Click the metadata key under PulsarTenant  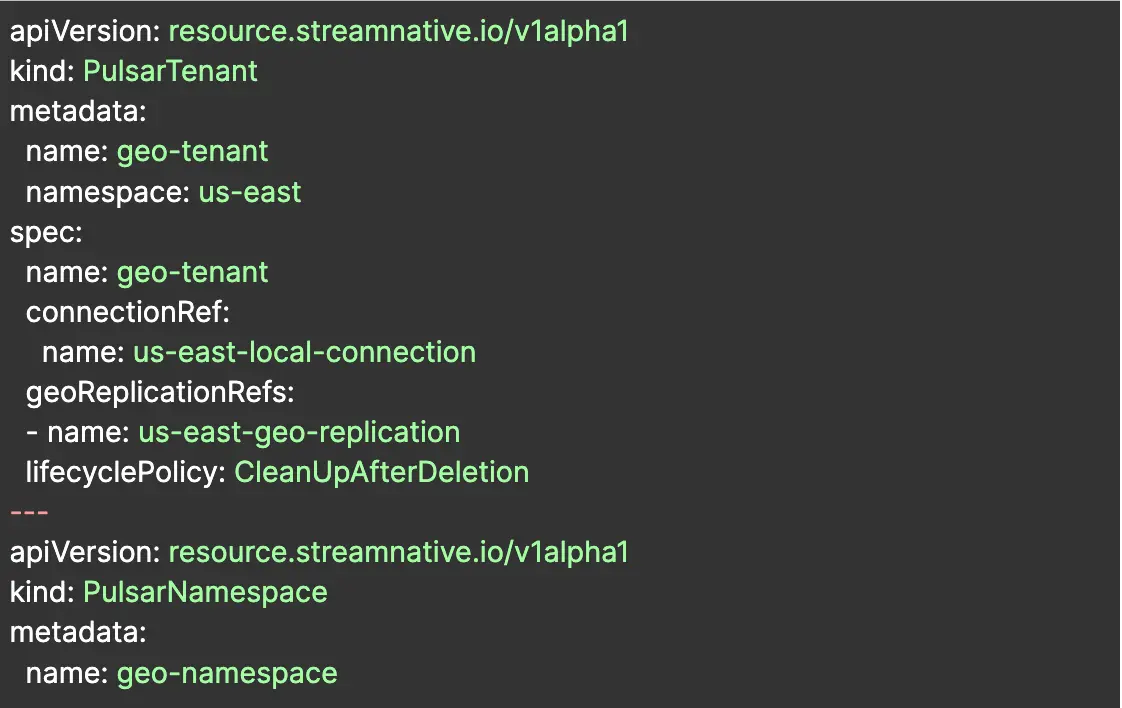click(78, 111)
